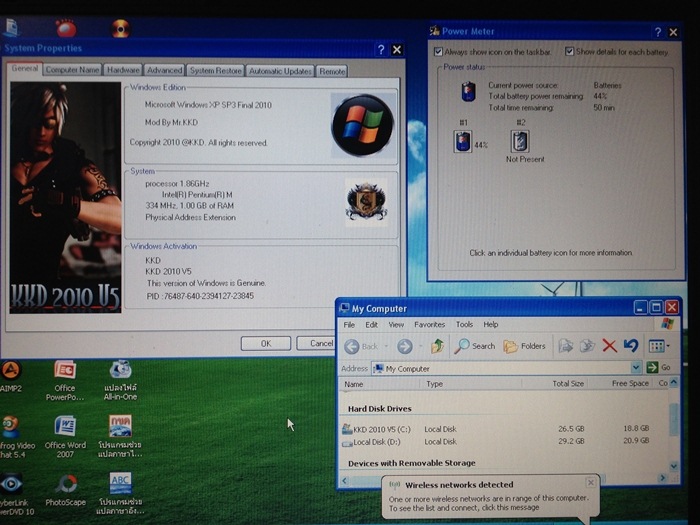
Task: Click the blue Undo arrow icon
Action: pos(631,346)
